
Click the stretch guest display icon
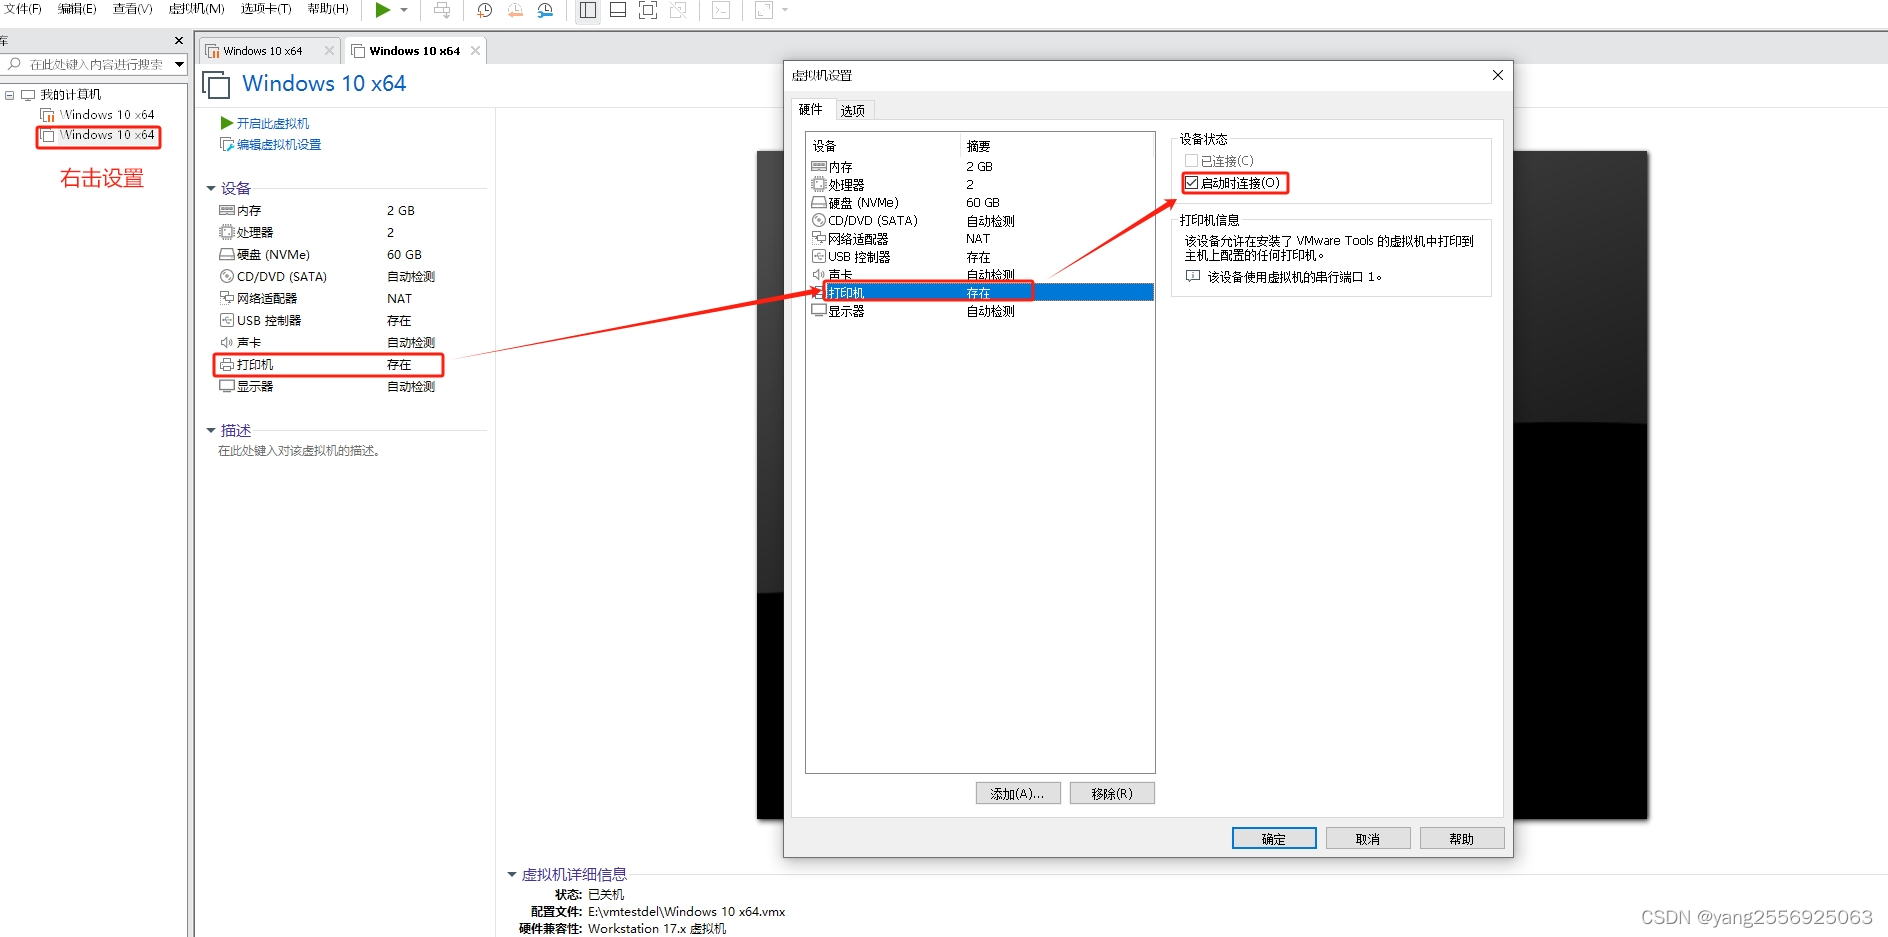[x=764, y=10]
